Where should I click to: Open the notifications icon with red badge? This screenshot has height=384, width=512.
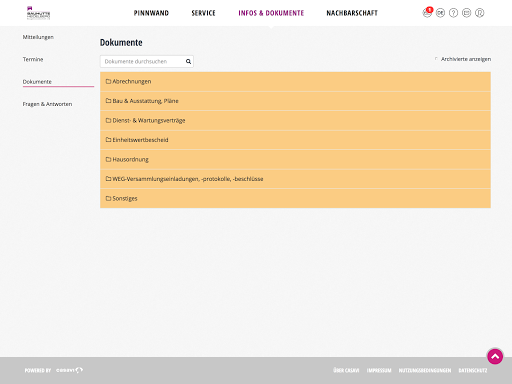427,13
